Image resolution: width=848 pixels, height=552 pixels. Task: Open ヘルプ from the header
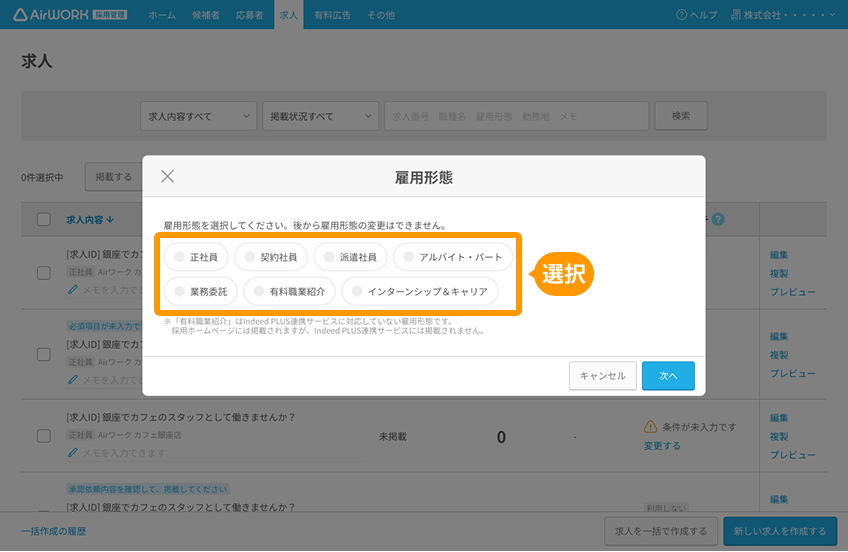697,15
